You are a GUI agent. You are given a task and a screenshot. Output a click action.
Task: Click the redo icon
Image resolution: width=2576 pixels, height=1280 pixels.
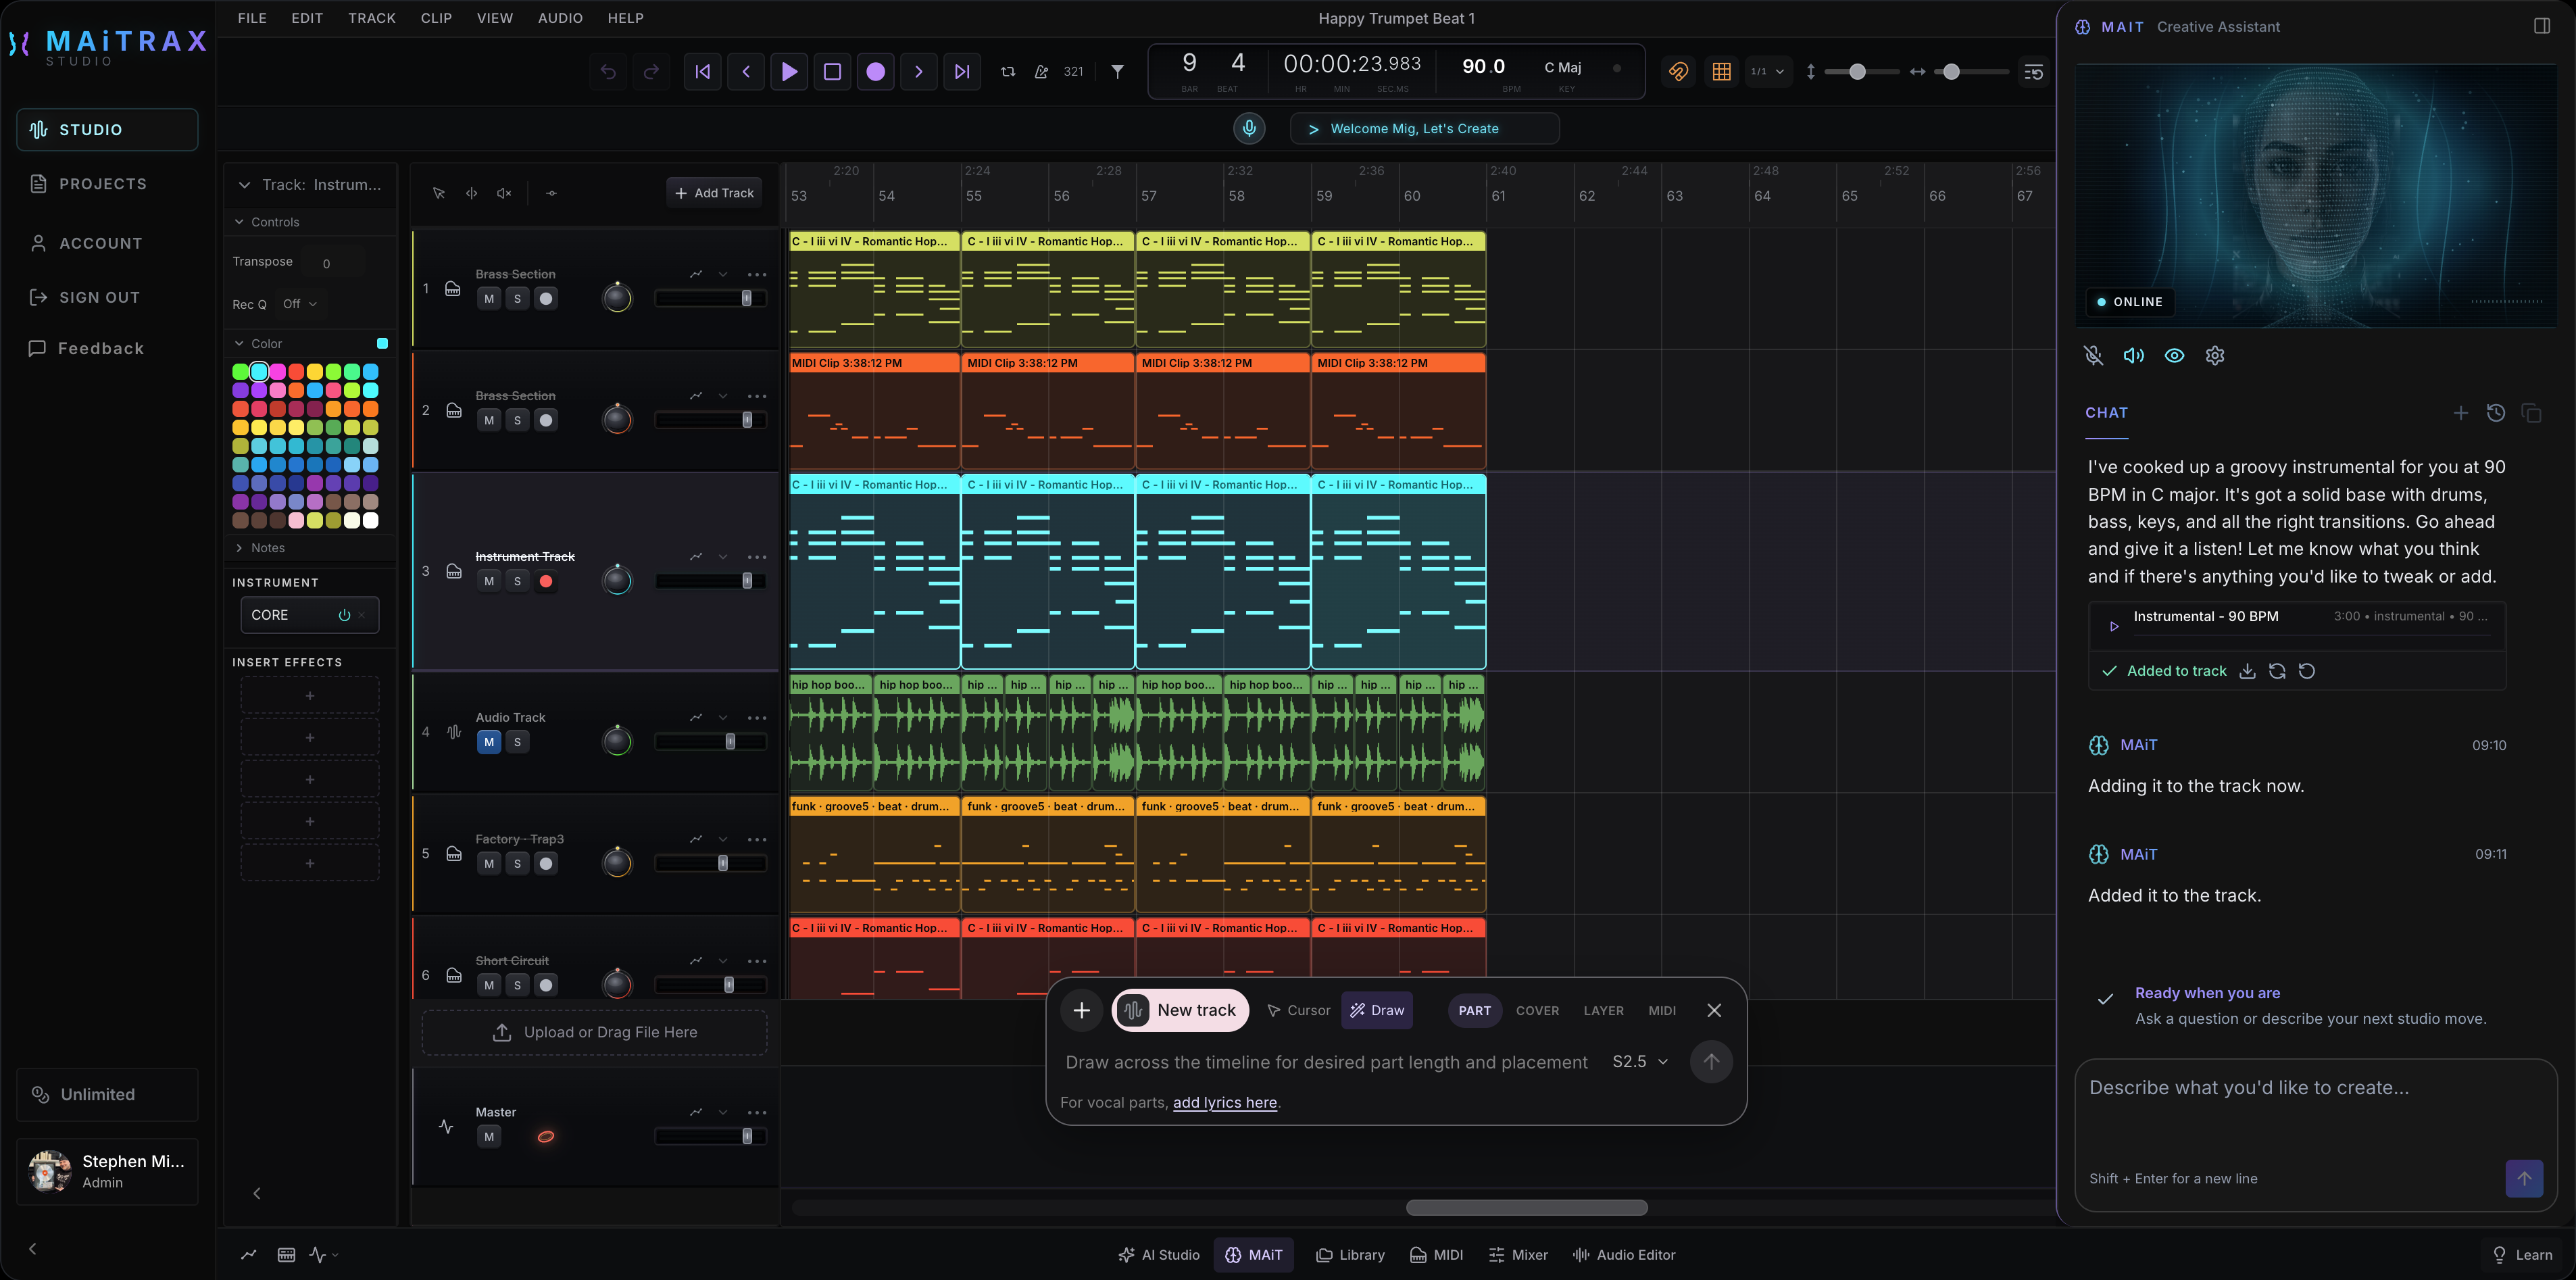coord(651,71)
